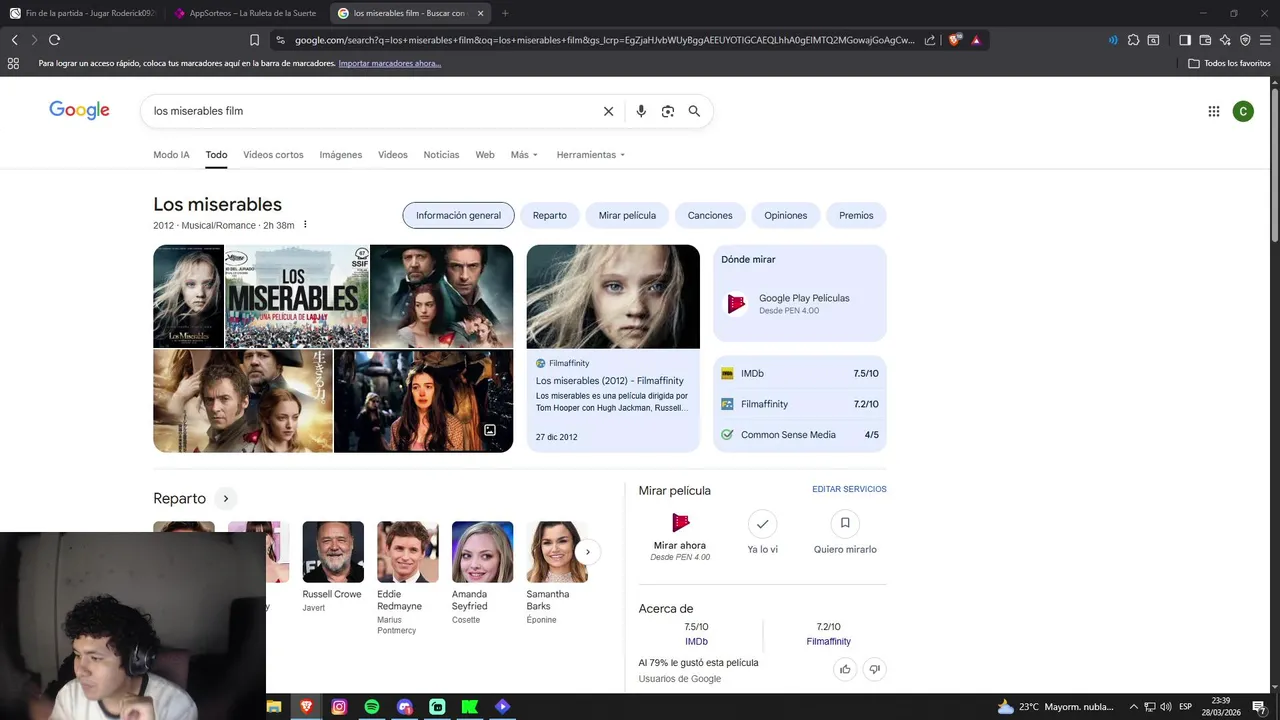Clear the search box with the X icon

608,111
